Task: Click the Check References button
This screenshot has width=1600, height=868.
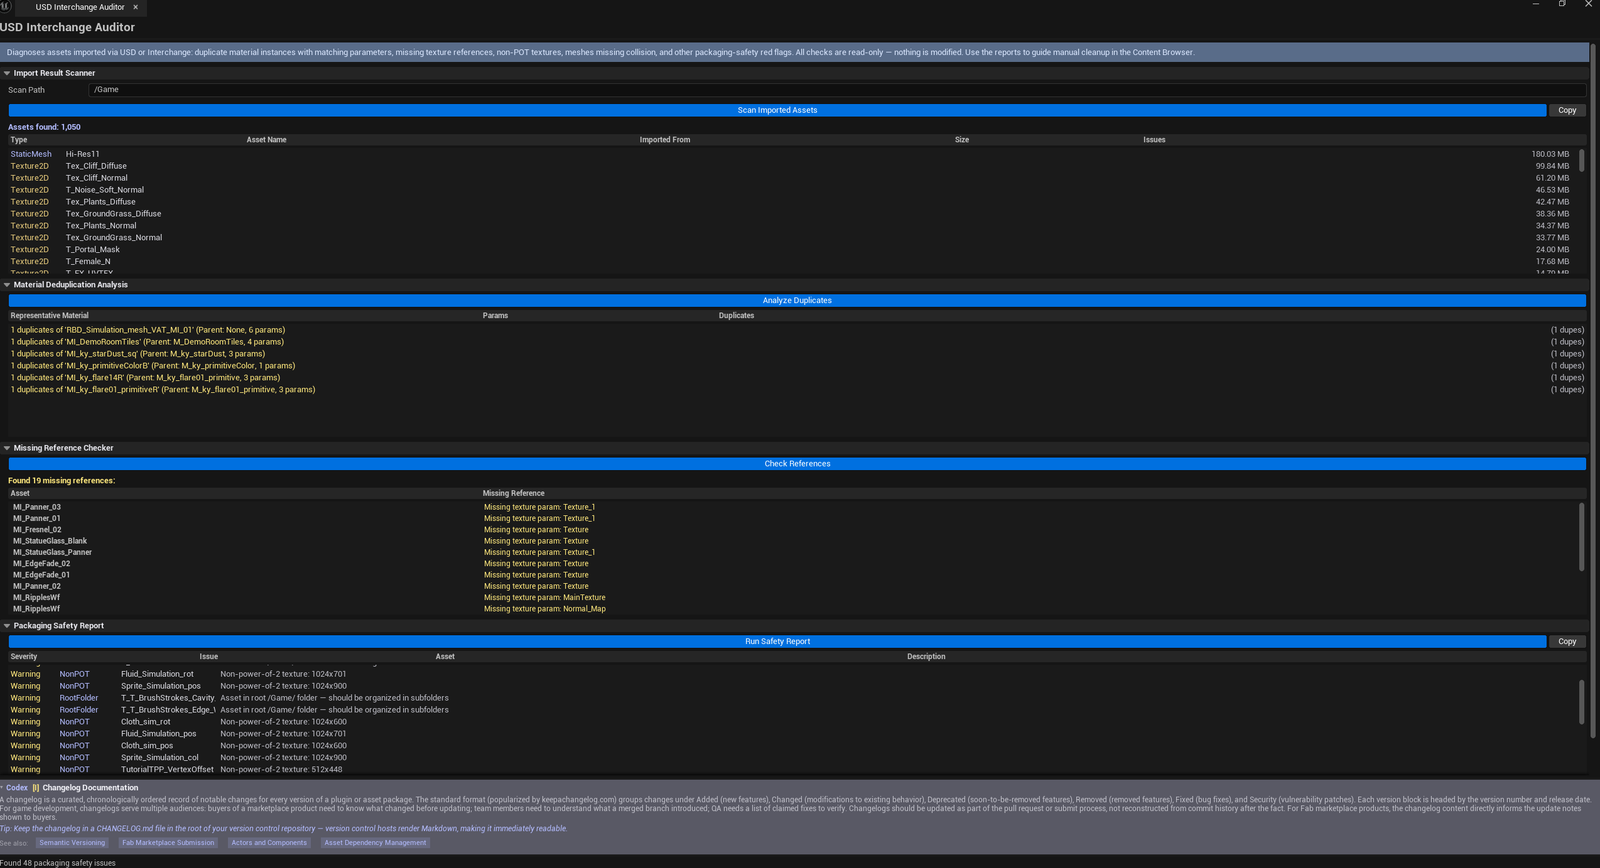Action: click(x=797, y=464)
